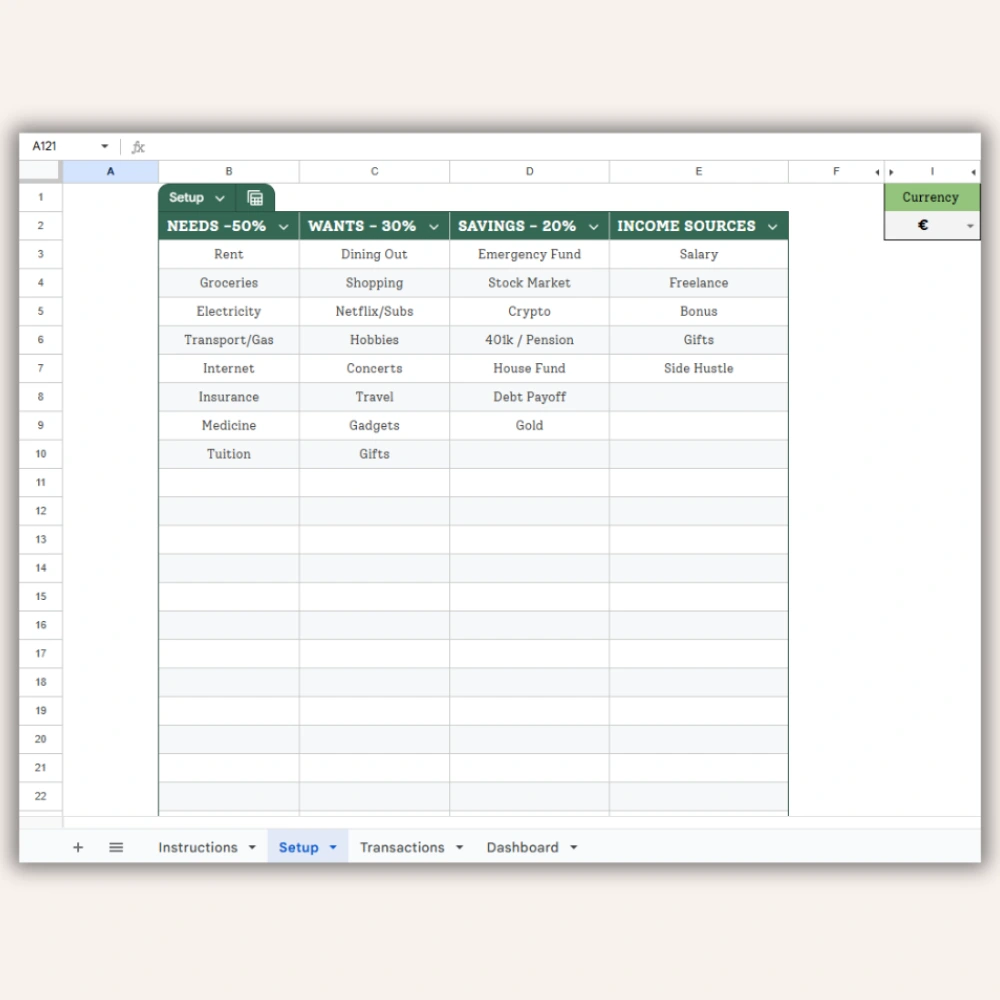Viewport: 1000px width, 1000px height.
Task: Open the SAVINGS - 20% dropdown chevron
Action: coord(594,226)
